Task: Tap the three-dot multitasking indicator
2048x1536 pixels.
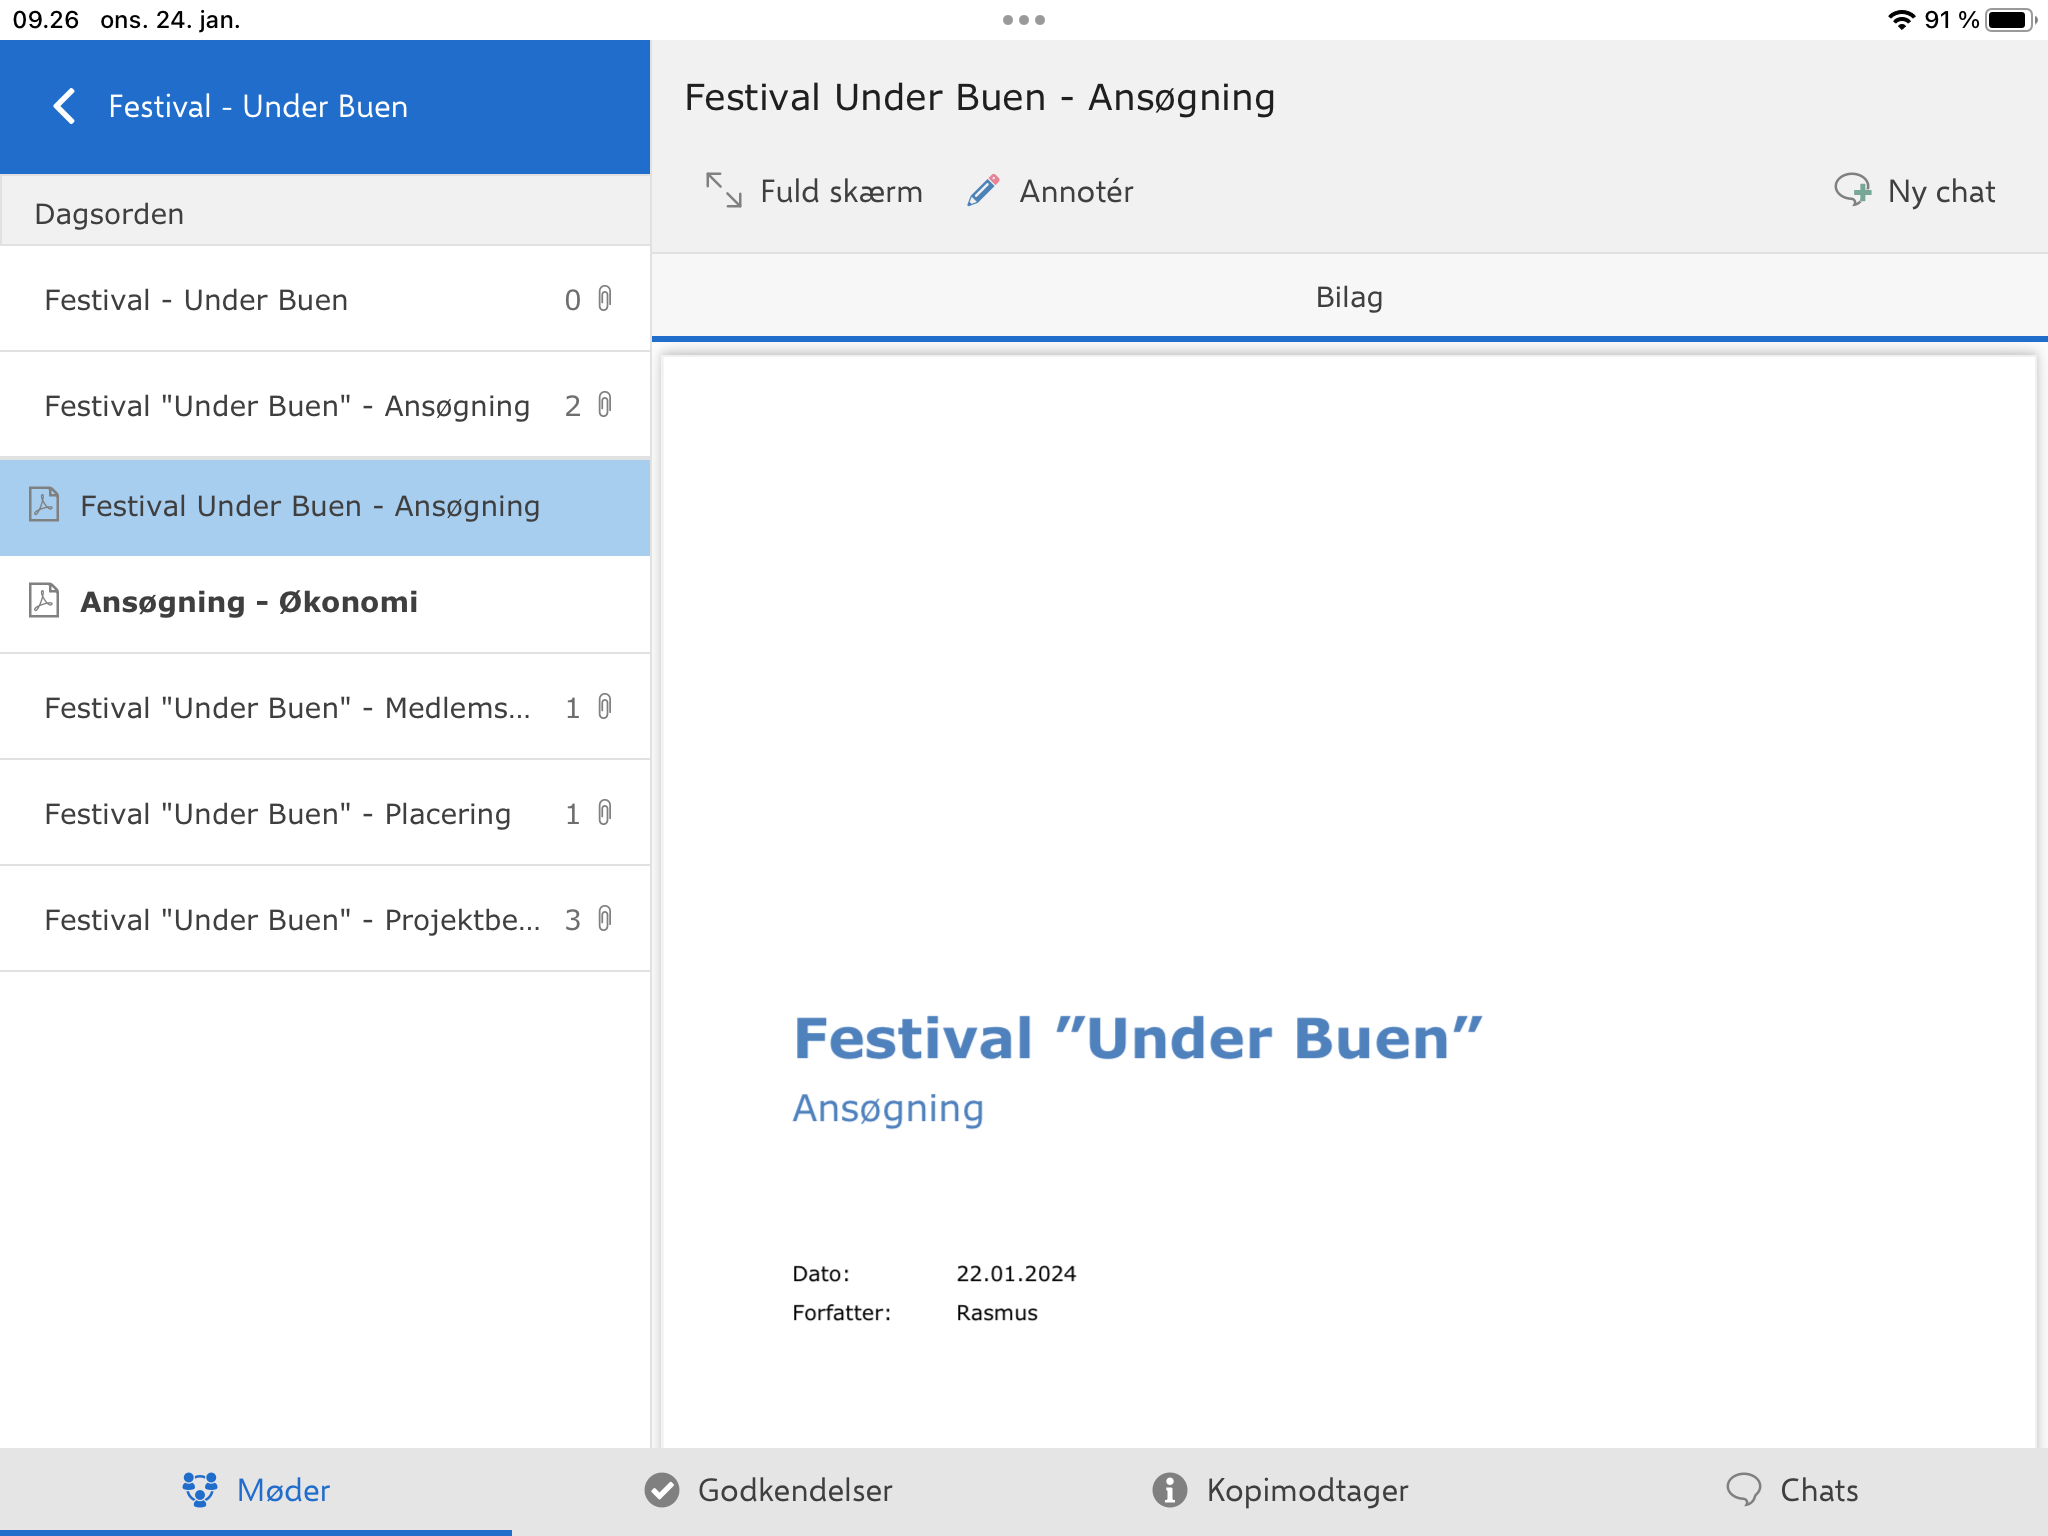Action: (x=1024, y=20)
